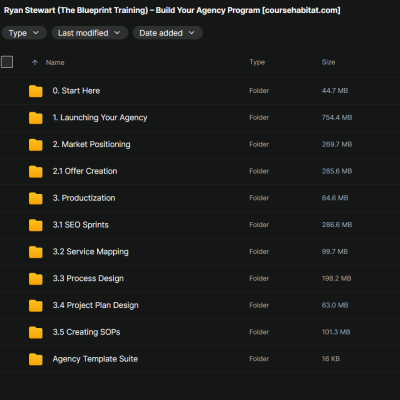Click the 286.6 MB size value

337,225
